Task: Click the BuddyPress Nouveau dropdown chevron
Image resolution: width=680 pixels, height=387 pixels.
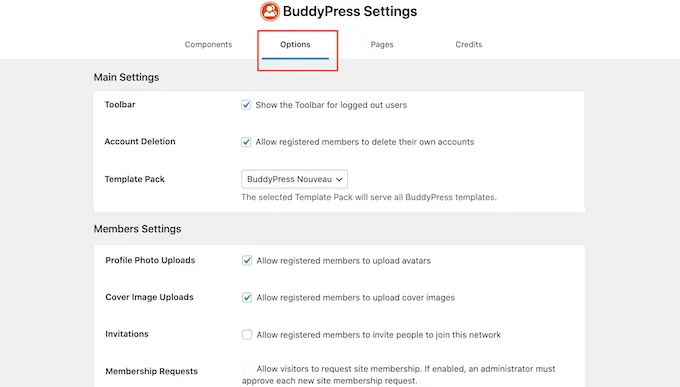Action: click(x=340, y=179)
